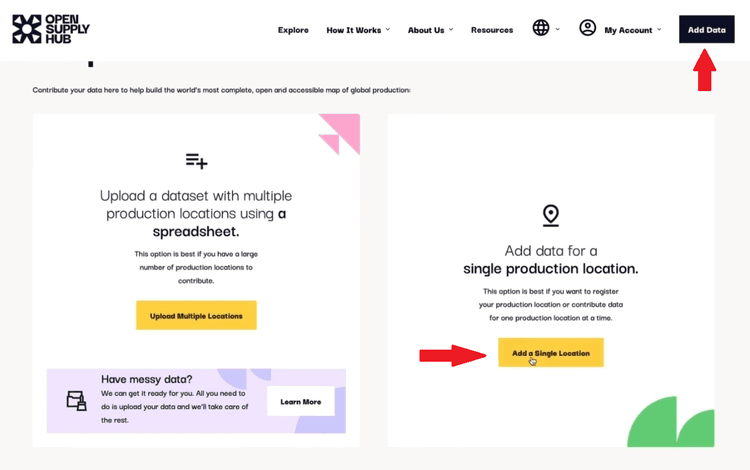Expand the How It Works dropdown
Screen dimensions: 750x470
(358, 30)
